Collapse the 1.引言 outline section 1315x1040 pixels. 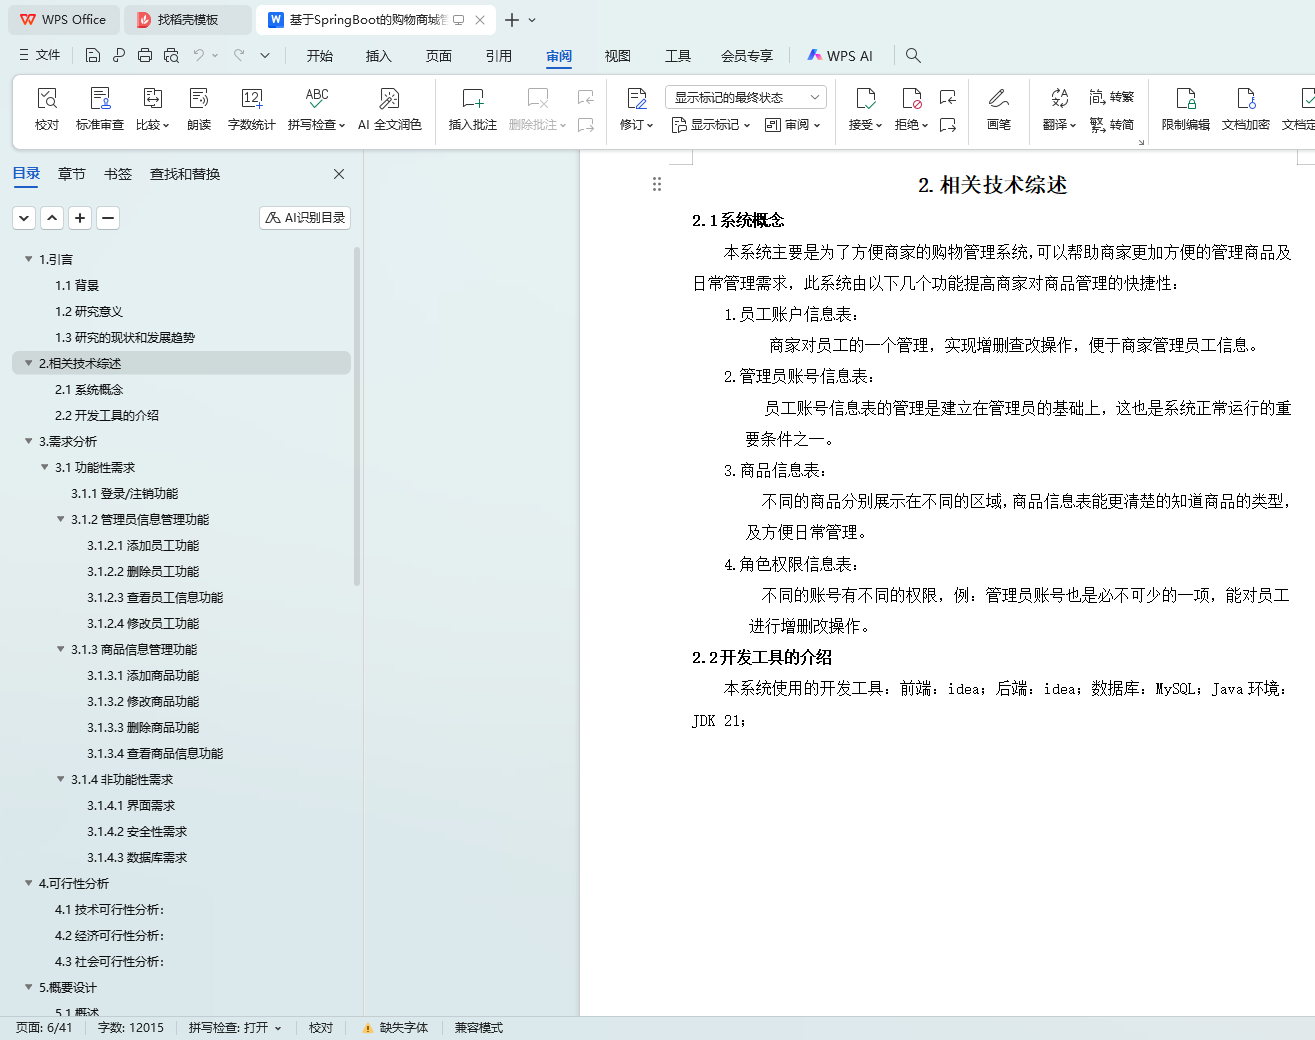[x=28, y=259]
